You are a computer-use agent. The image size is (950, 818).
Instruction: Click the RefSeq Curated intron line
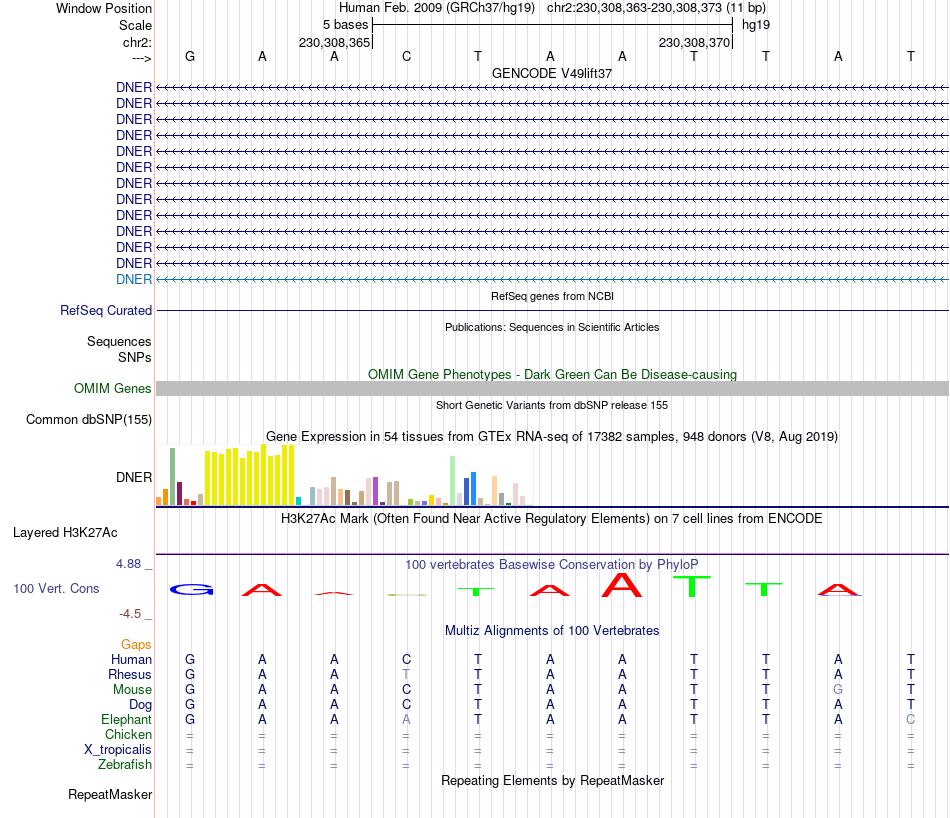[x=552, y=311]
